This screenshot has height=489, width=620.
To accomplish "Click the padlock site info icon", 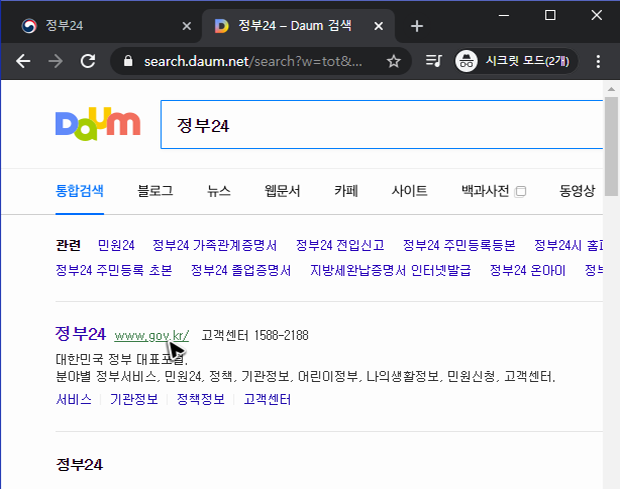I will pyautogui.click(x=128, y=61).
